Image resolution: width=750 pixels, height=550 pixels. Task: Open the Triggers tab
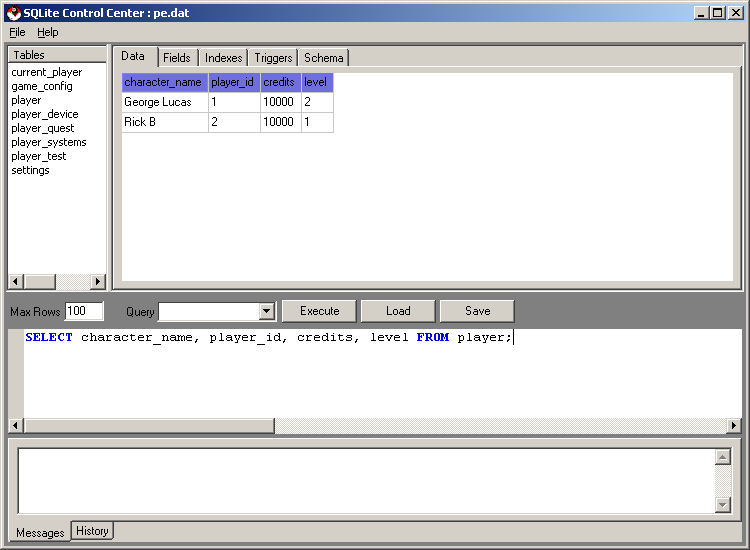(273, 58)
